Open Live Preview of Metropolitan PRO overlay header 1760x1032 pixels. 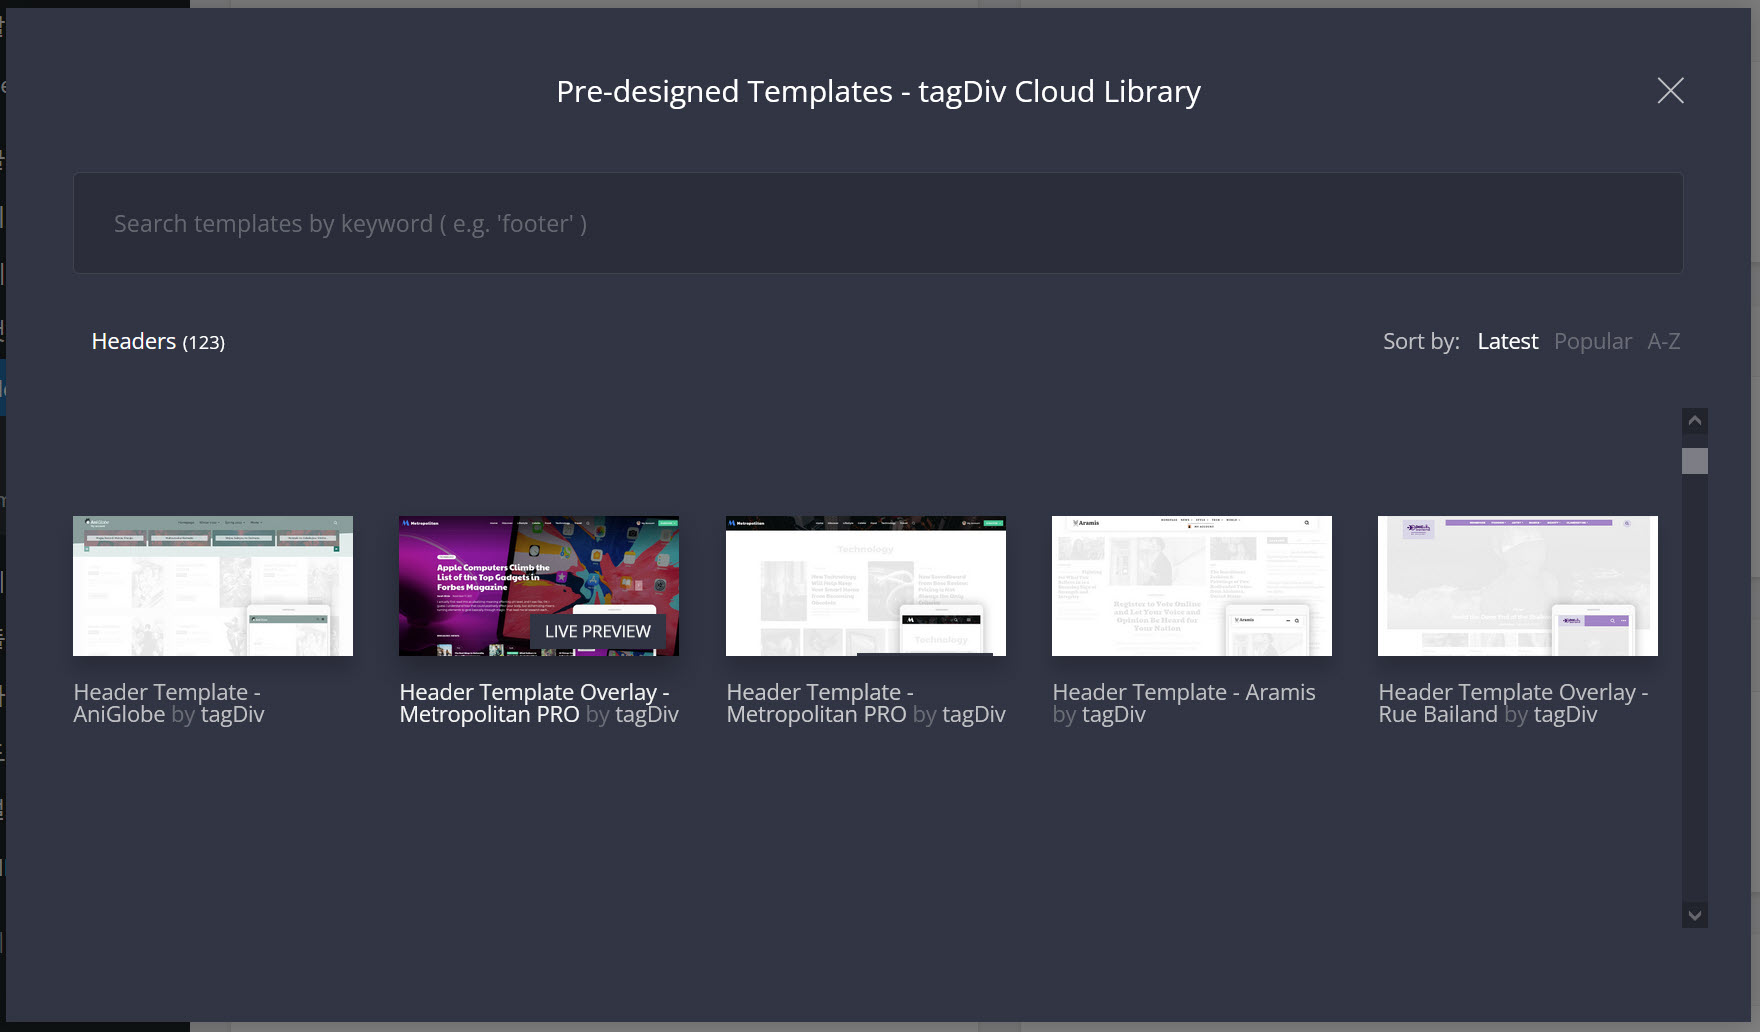click(x=597, y=630)
